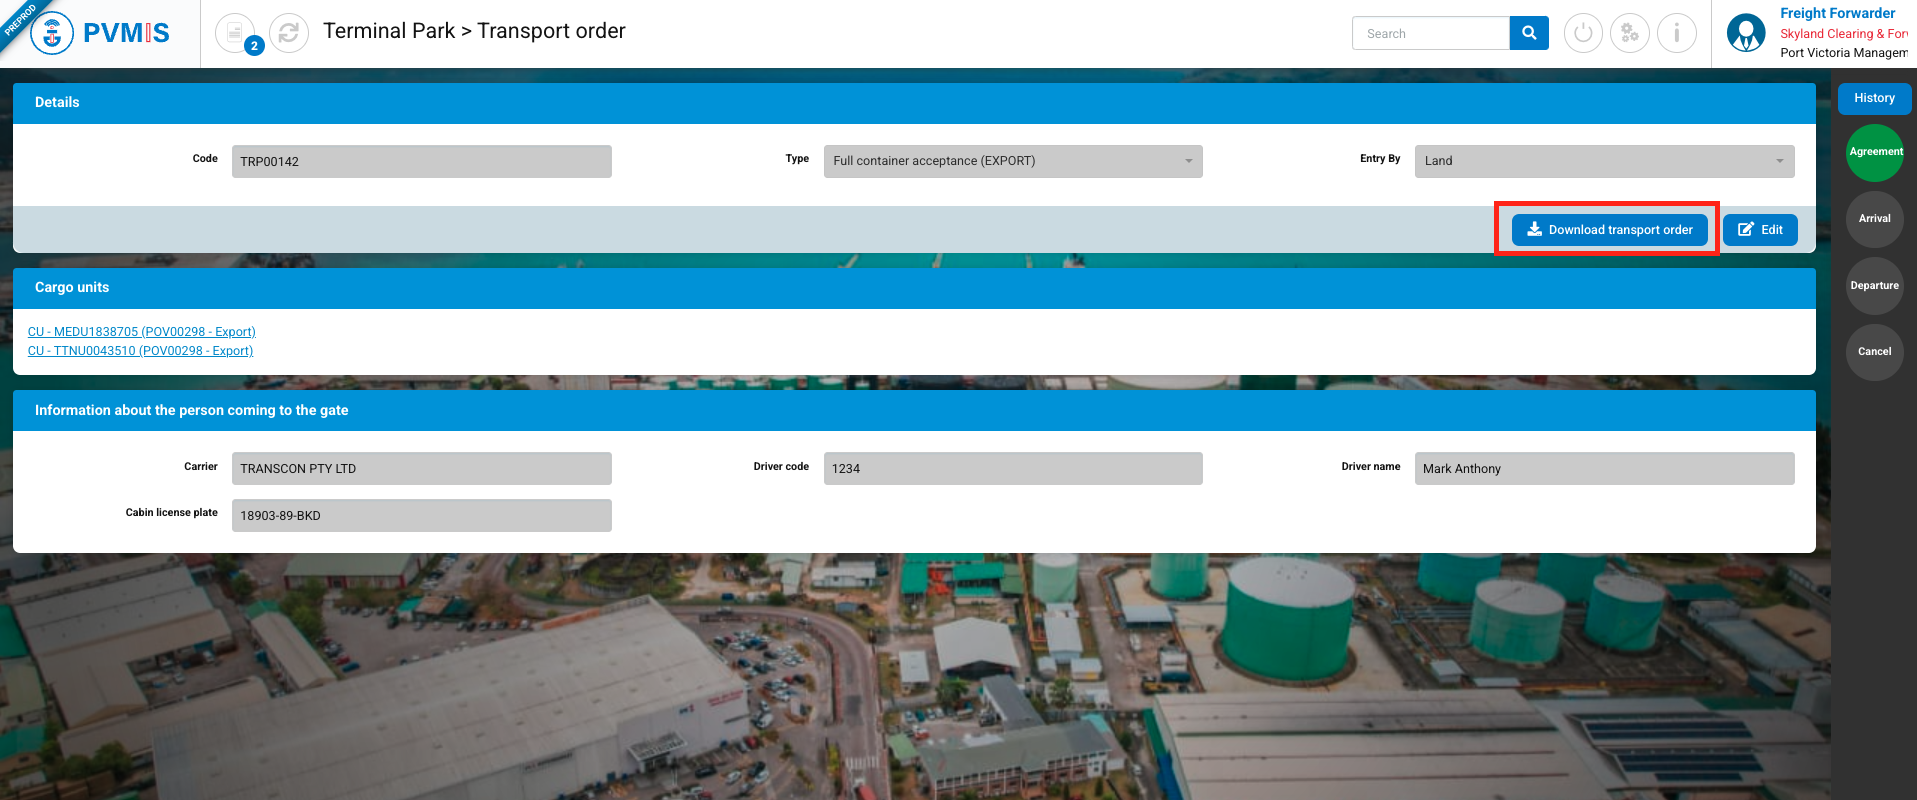Open cargo unit MEDU1838705 link
Image resolution: width=1917 pixels, height=800 pixels.
[142, 332]
